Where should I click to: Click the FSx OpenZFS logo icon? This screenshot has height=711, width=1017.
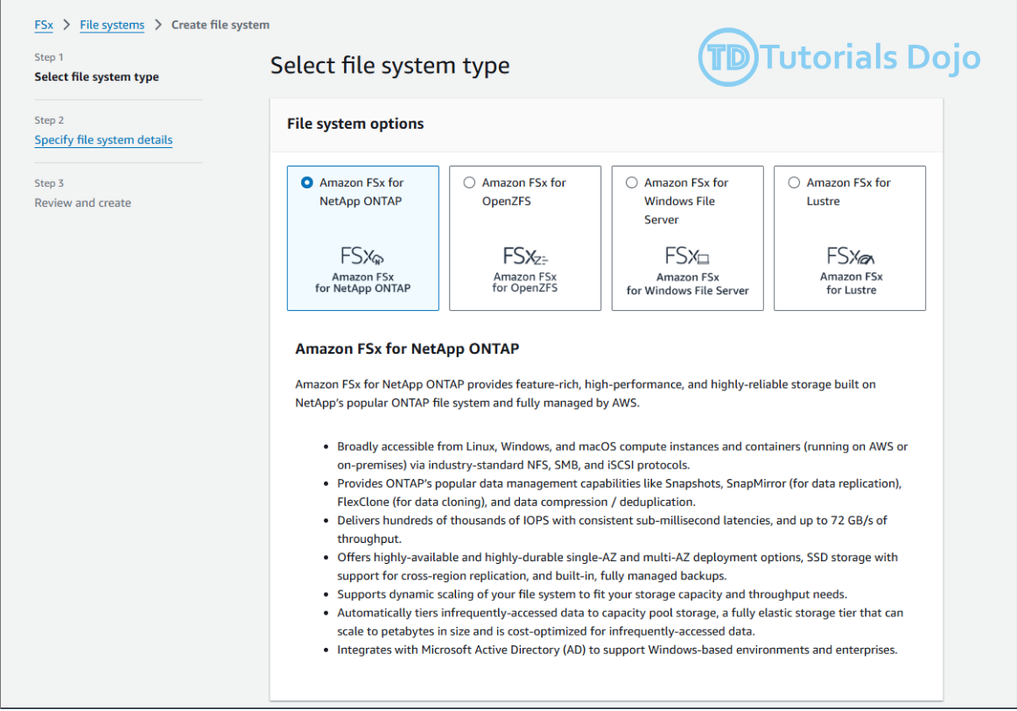[525, 256]
